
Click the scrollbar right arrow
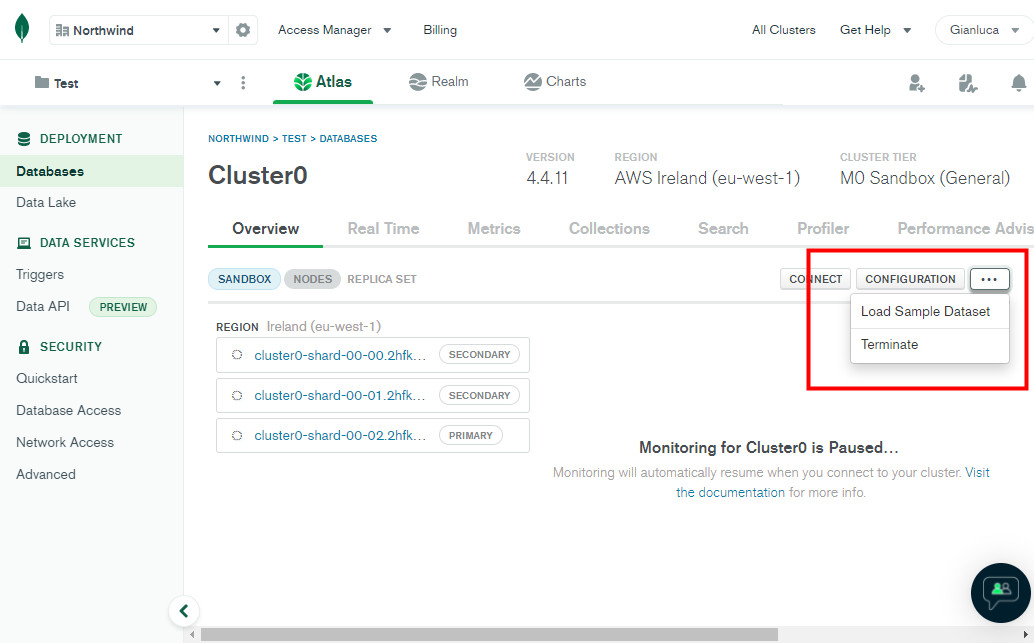(x=1026, y=634)
